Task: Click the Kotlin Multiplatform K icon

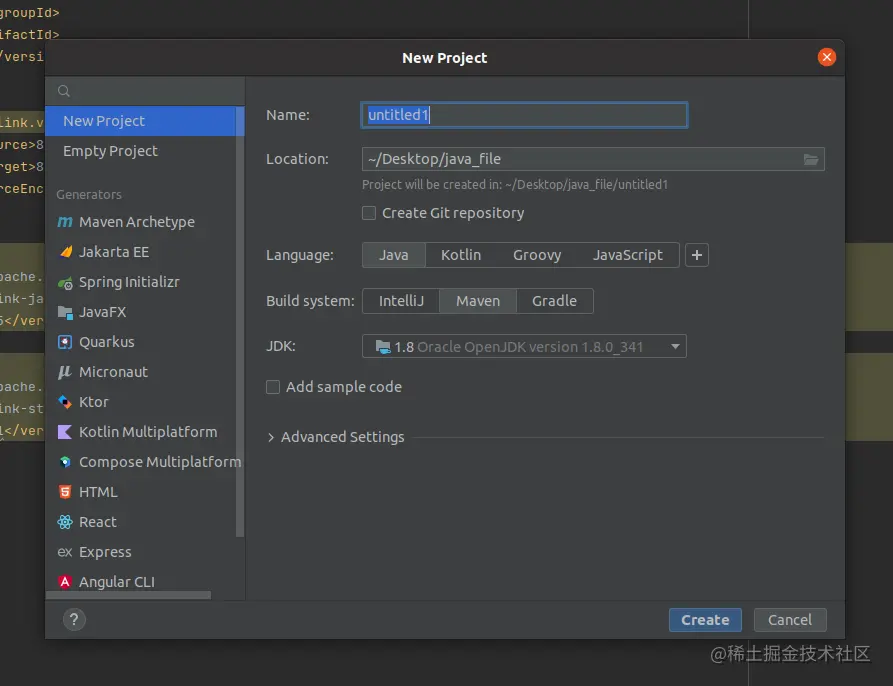Action: 65,432
